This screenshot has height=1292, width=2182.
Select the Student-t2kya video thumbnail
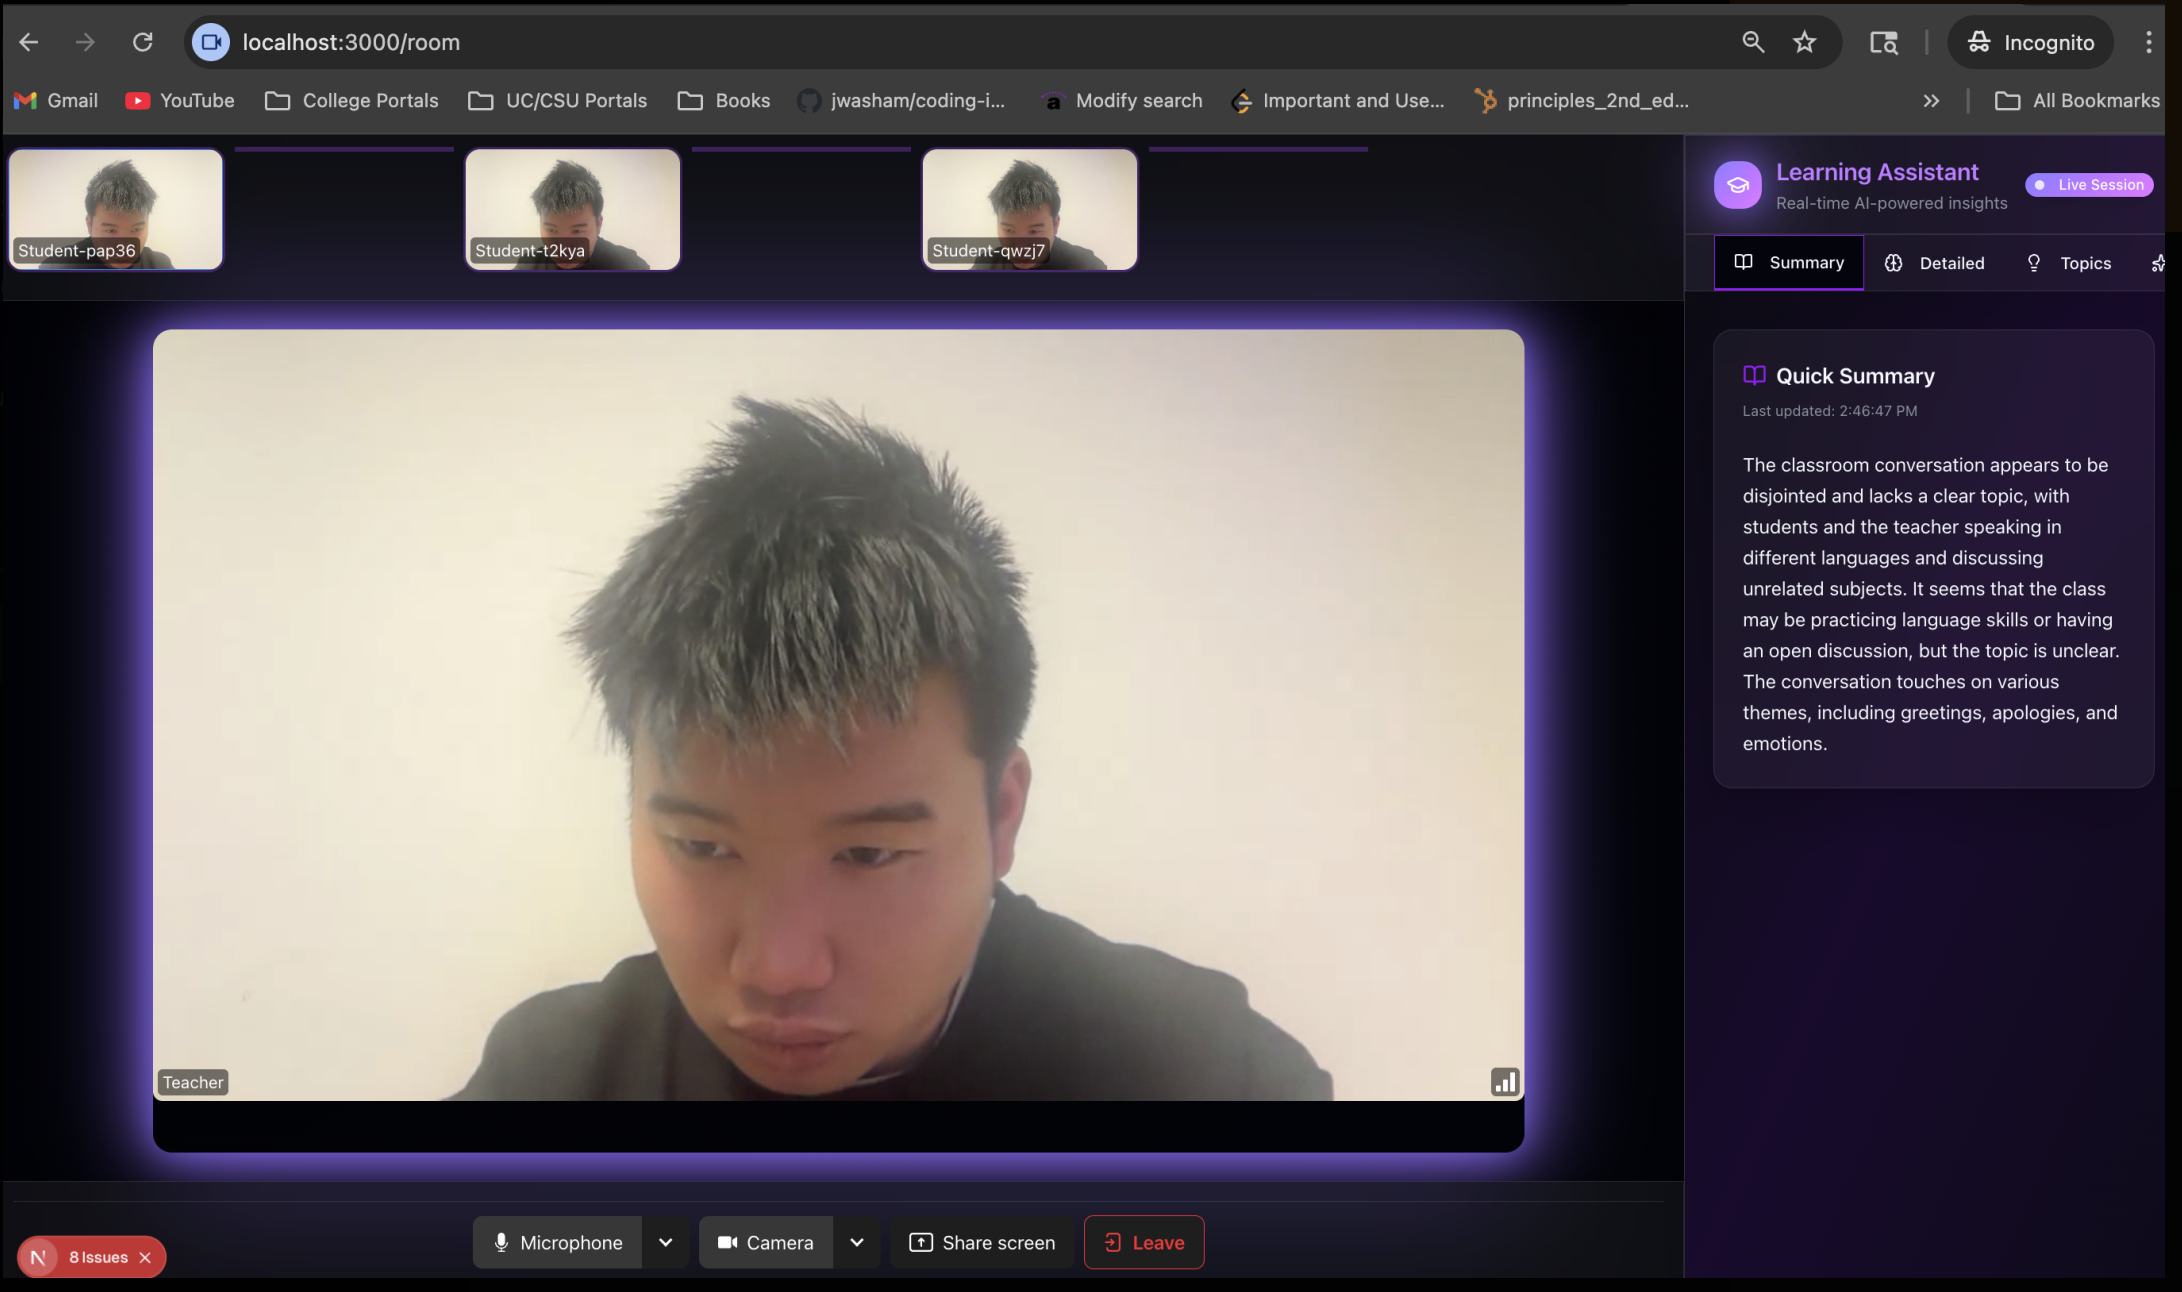573,209
